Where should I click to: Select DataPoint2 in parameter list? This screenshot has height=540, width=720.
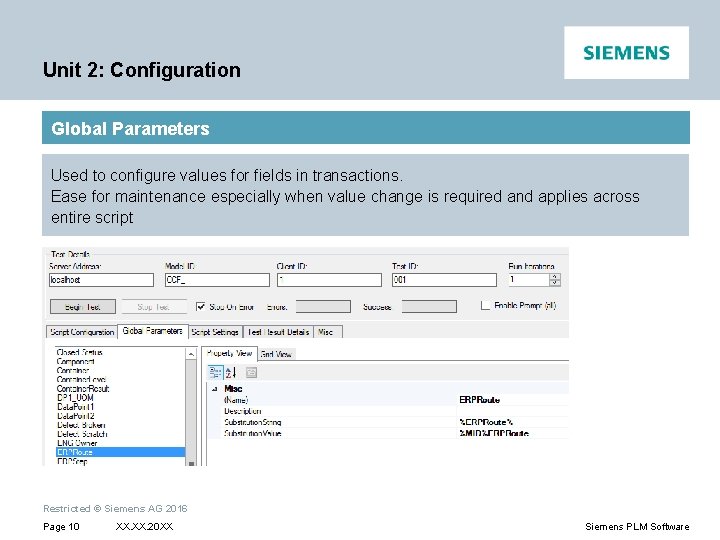point(75,416)
